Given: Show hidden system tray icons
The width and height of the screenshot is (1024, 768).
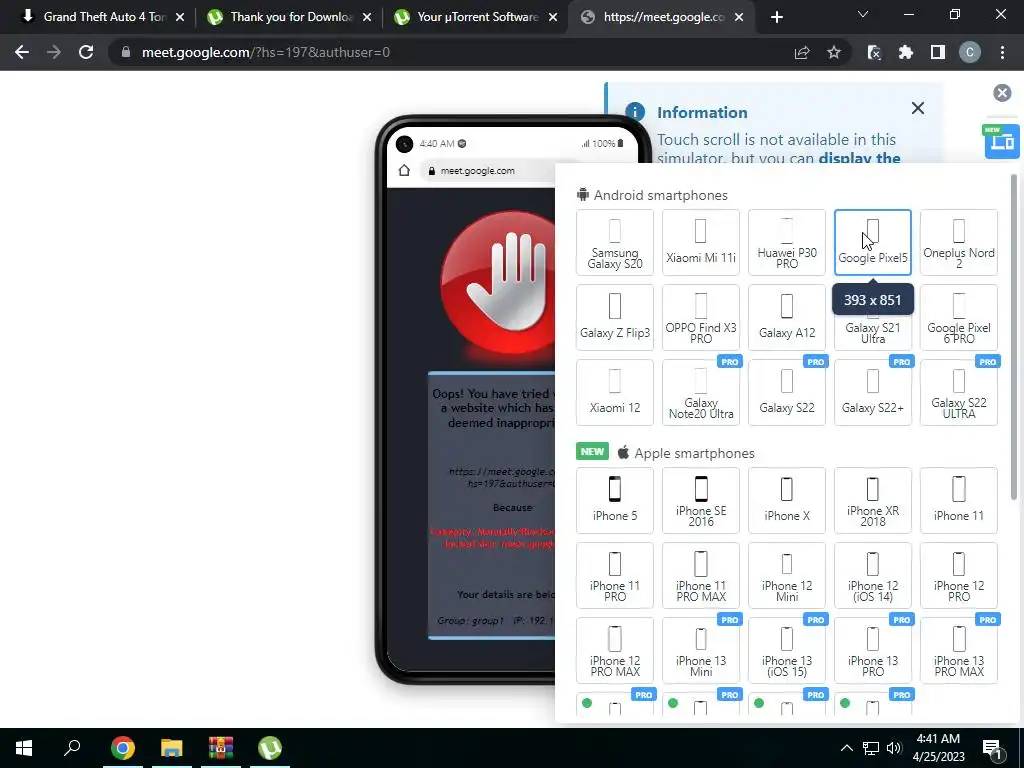Looking at the screenshot, I should (846, 748).
